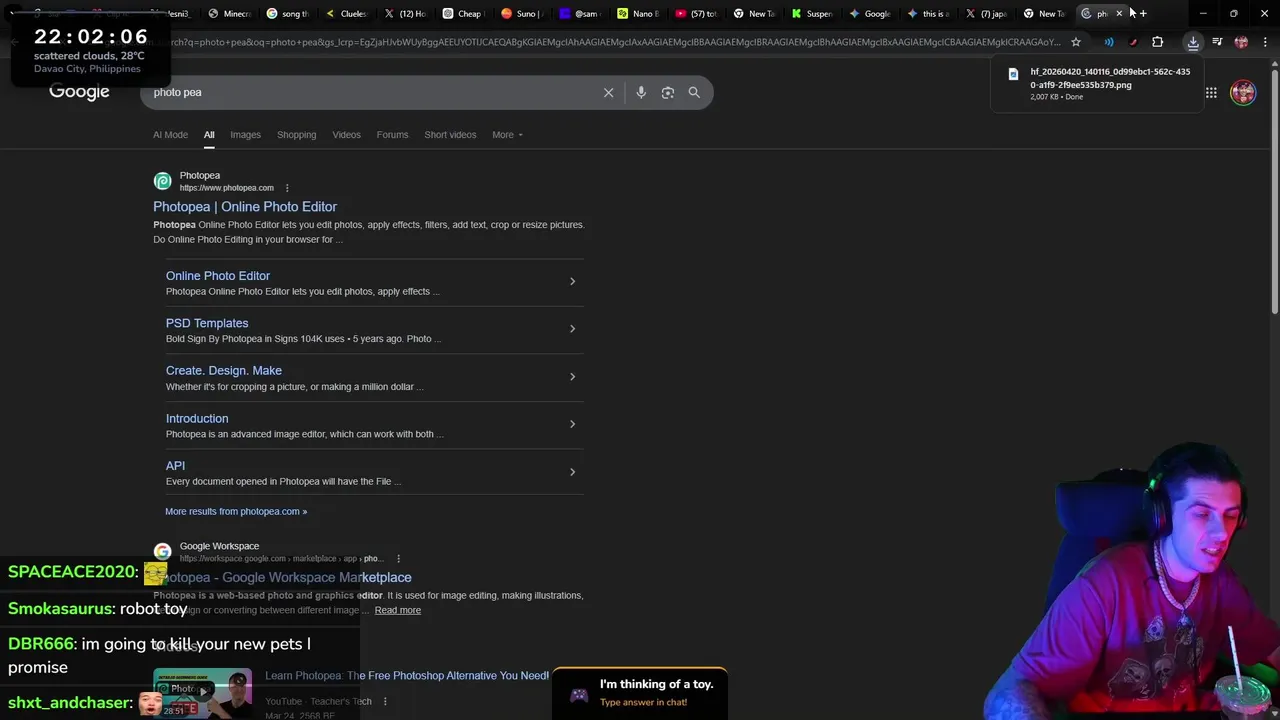Viewport: 1280px width, 720px height.
Task: Click the Google Workspace result favicon
Action: 162,551
